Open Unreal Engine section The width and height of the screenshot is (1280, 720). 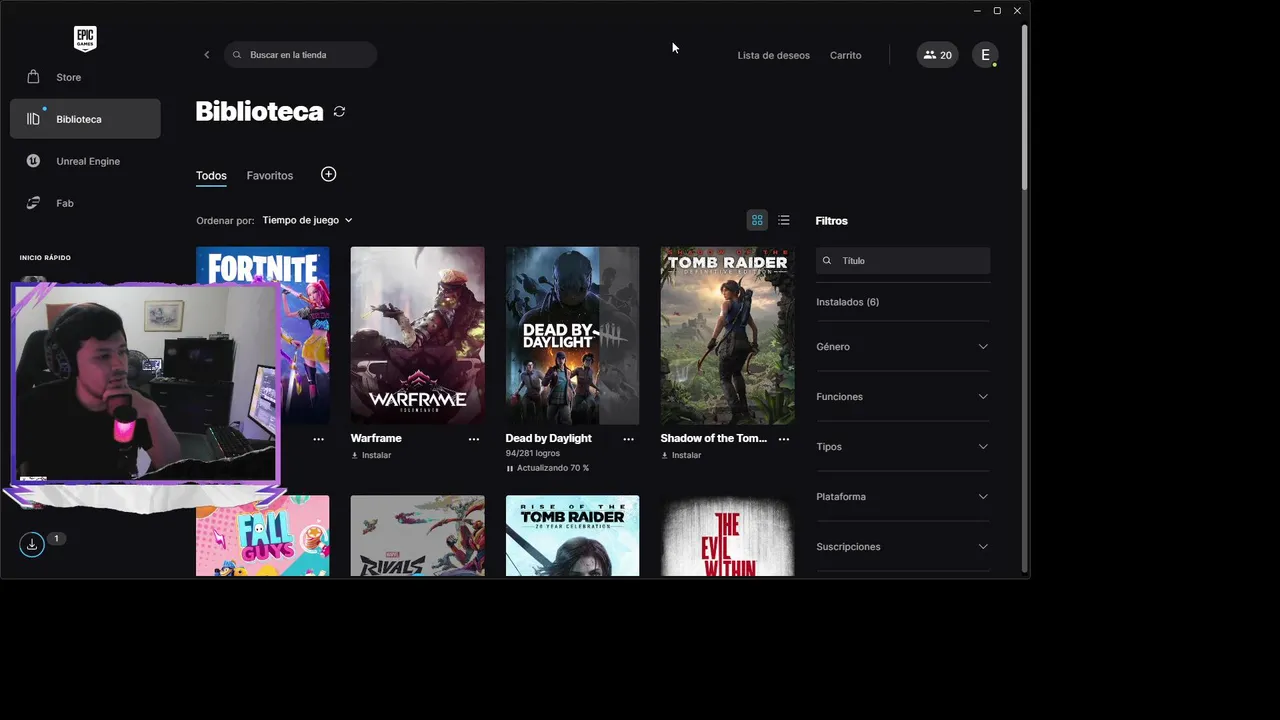tap(85, 161)
